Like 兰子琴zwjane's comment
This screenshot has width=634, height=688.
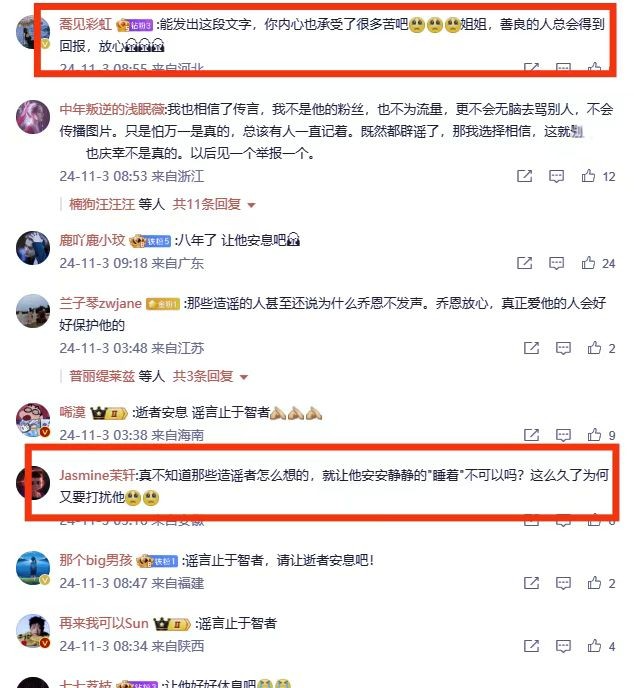595,348
